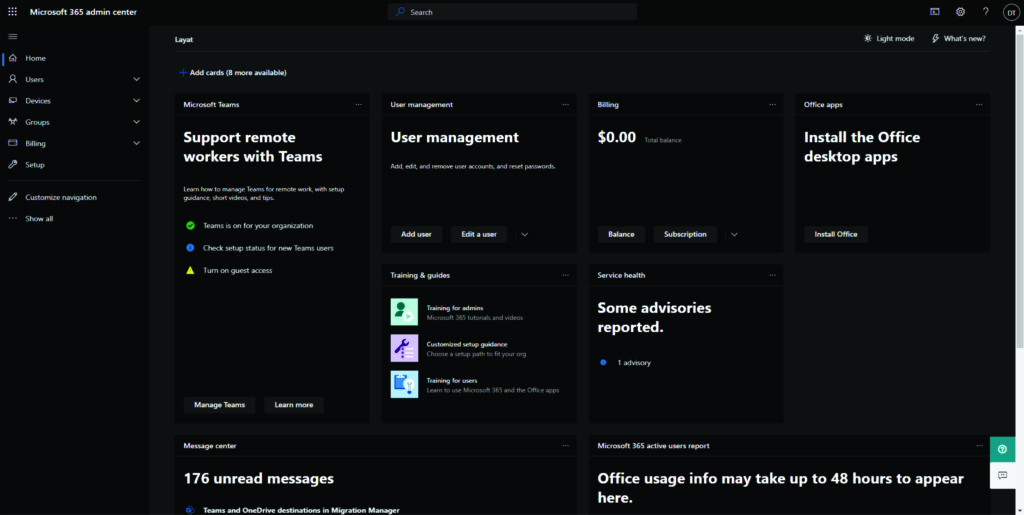Open the chevron next to Edit a user

[x=524, y=234]
